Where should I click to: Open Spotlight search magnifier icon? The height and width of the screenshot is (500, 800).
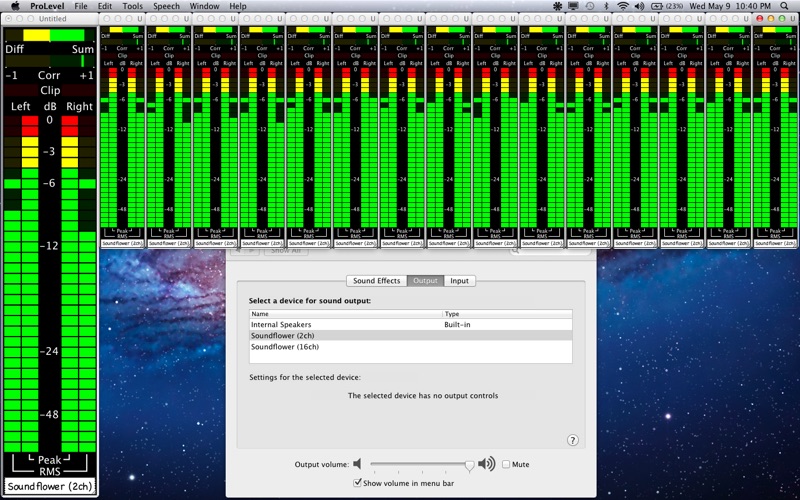(784, 6)
